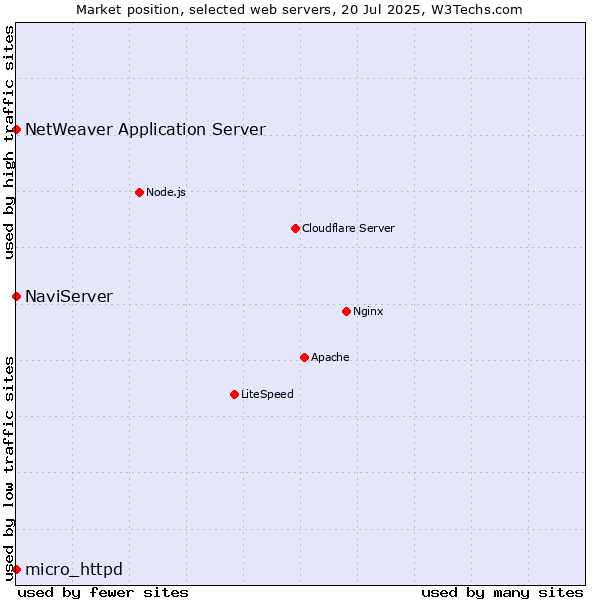Select the Apache data point marker
600x600 pixels.
pyautogui.click(x=304, y=357)
